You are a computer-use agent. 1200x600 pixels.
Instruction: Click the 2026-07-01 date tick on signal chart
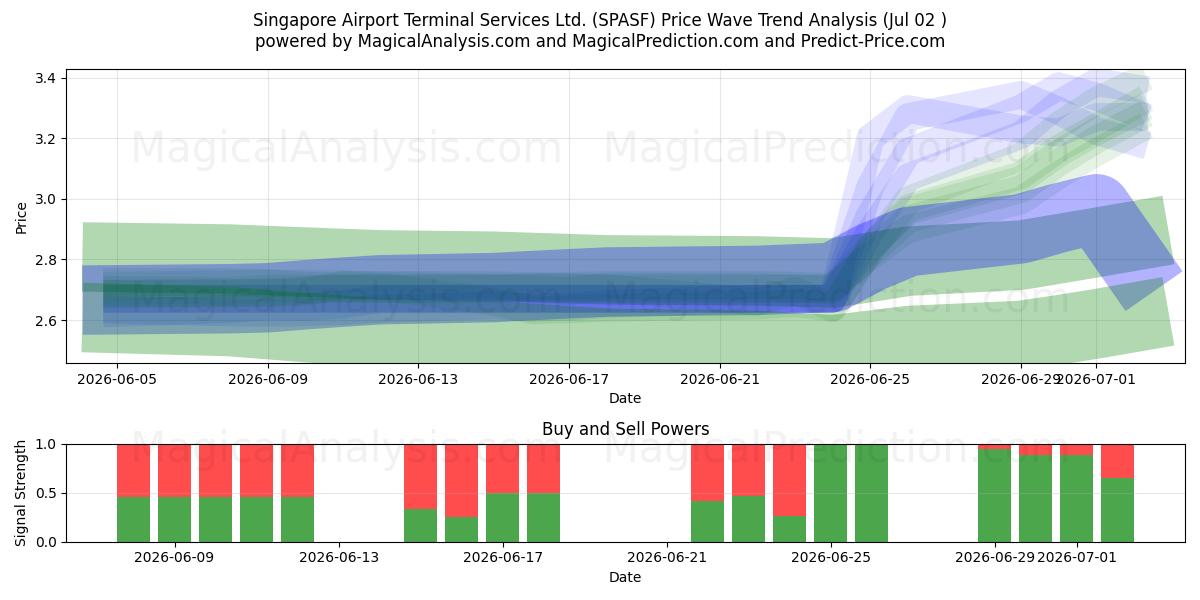1077,558
